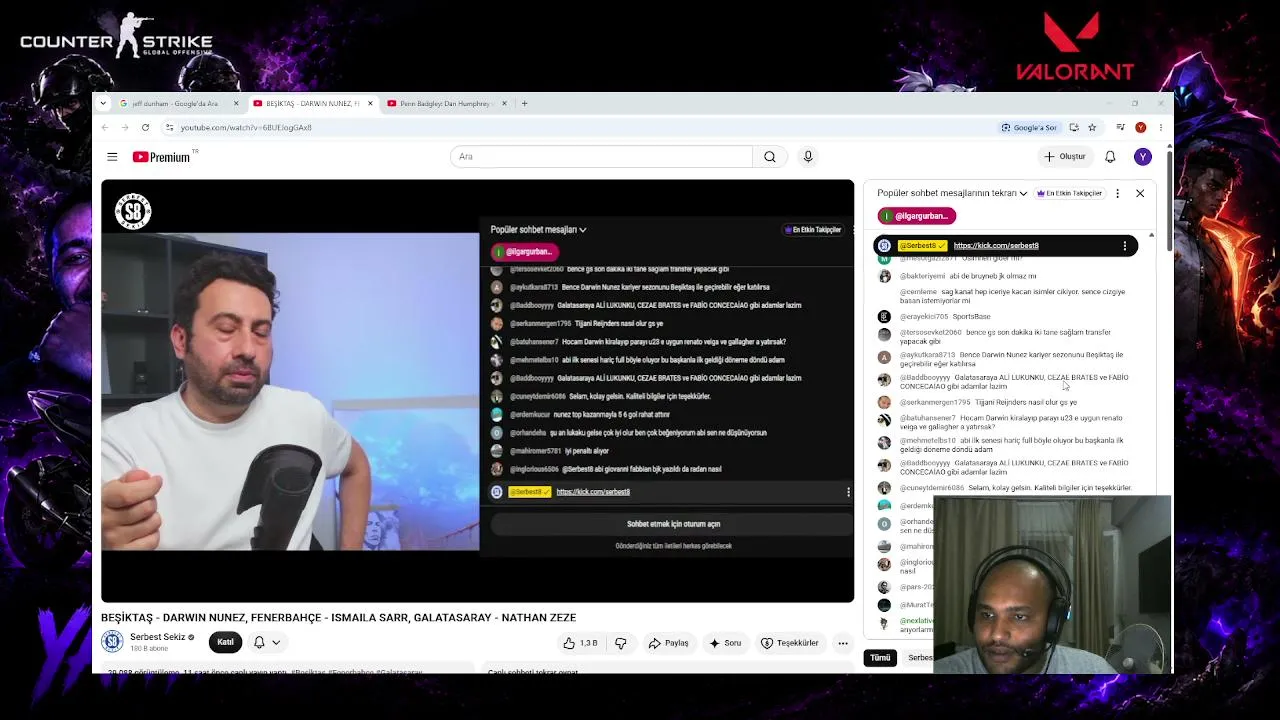Close the chat replay panel

pos(1140,193)
